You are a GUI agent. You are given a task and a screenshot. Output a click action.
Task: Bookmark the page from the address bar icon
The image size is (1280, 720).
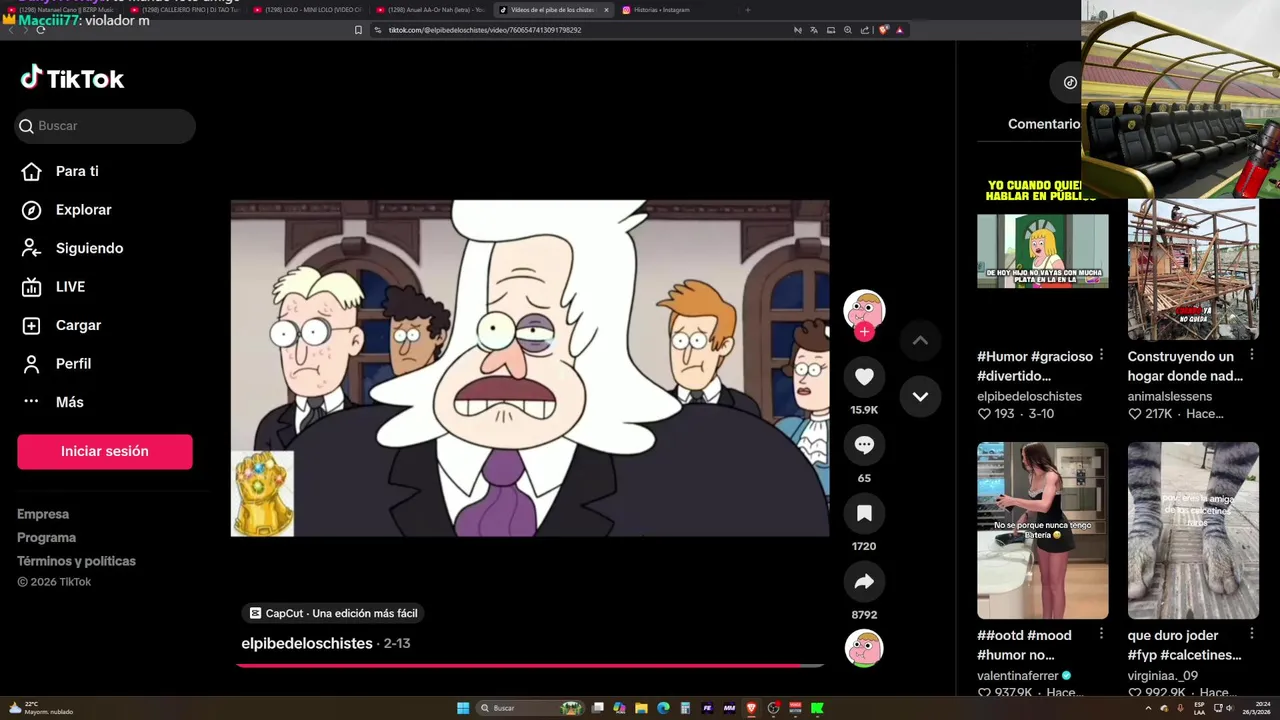click(x=358, y=30)
